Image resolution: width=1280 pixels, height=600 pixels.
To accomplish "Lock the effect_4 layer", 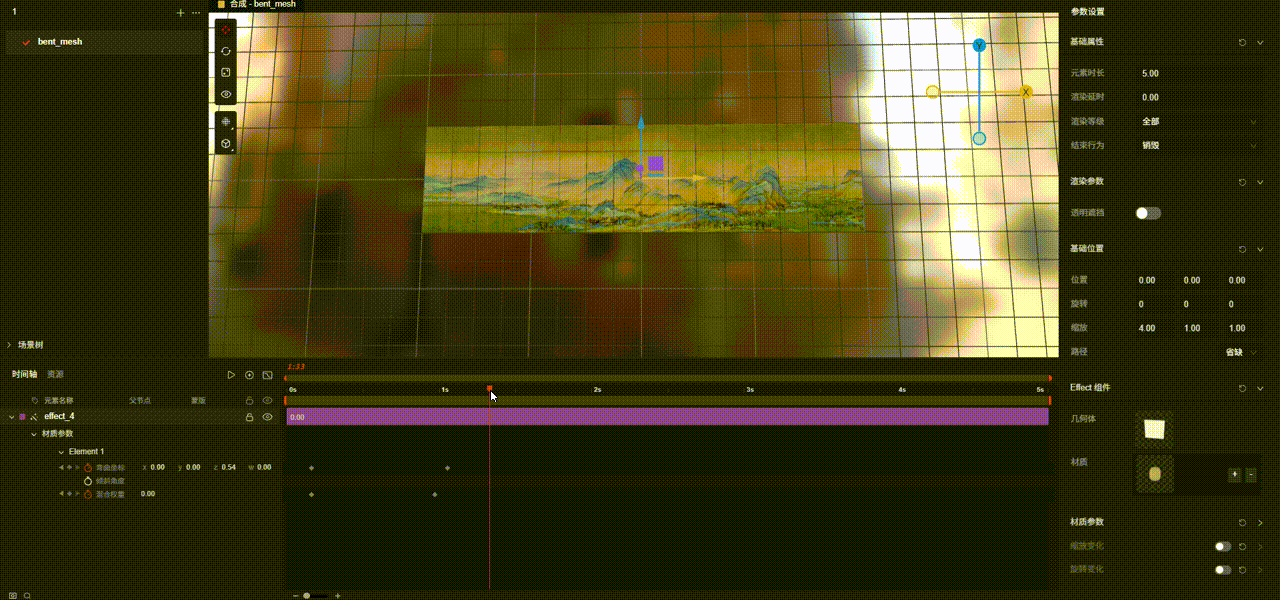I will pyautogui.click(x=249, y=417).
